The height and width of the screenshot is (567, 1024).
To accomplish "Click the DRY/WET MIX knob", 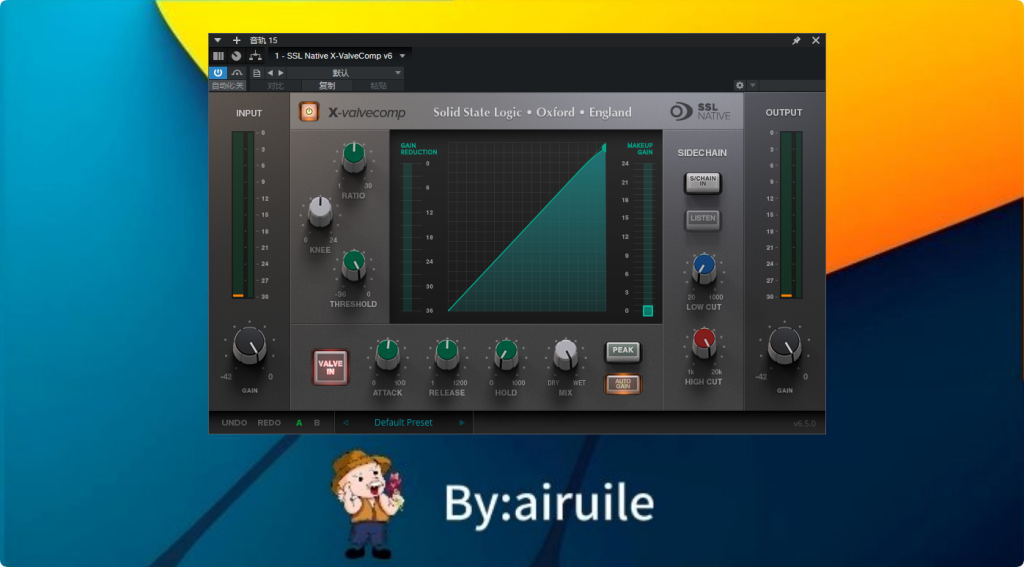I will 566,354.
